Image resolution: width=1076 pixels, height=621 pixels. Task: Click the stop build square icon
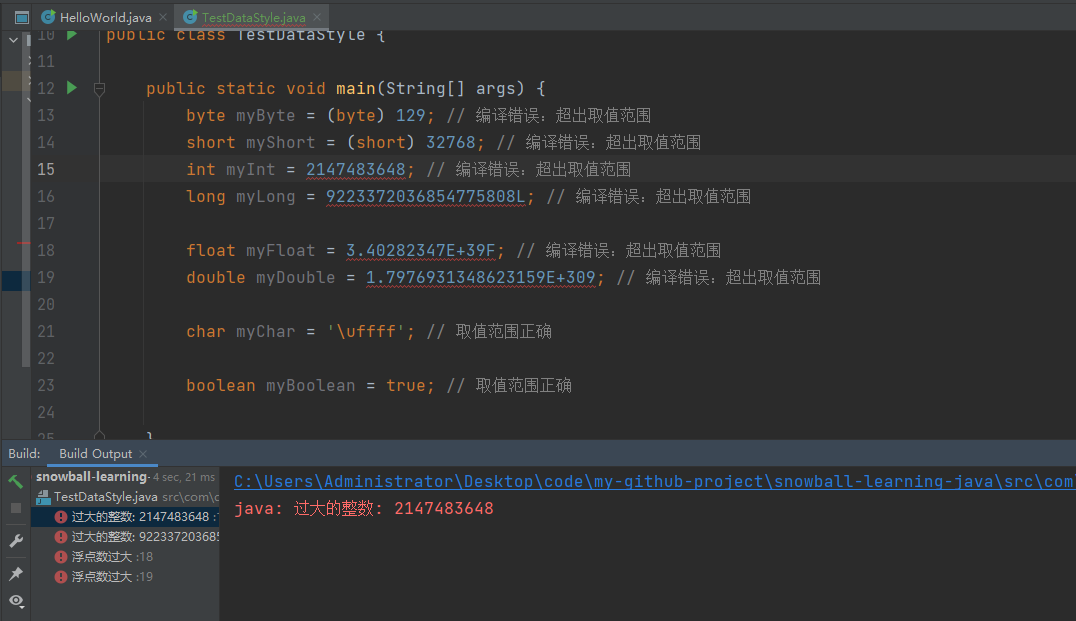coord(16,508)
